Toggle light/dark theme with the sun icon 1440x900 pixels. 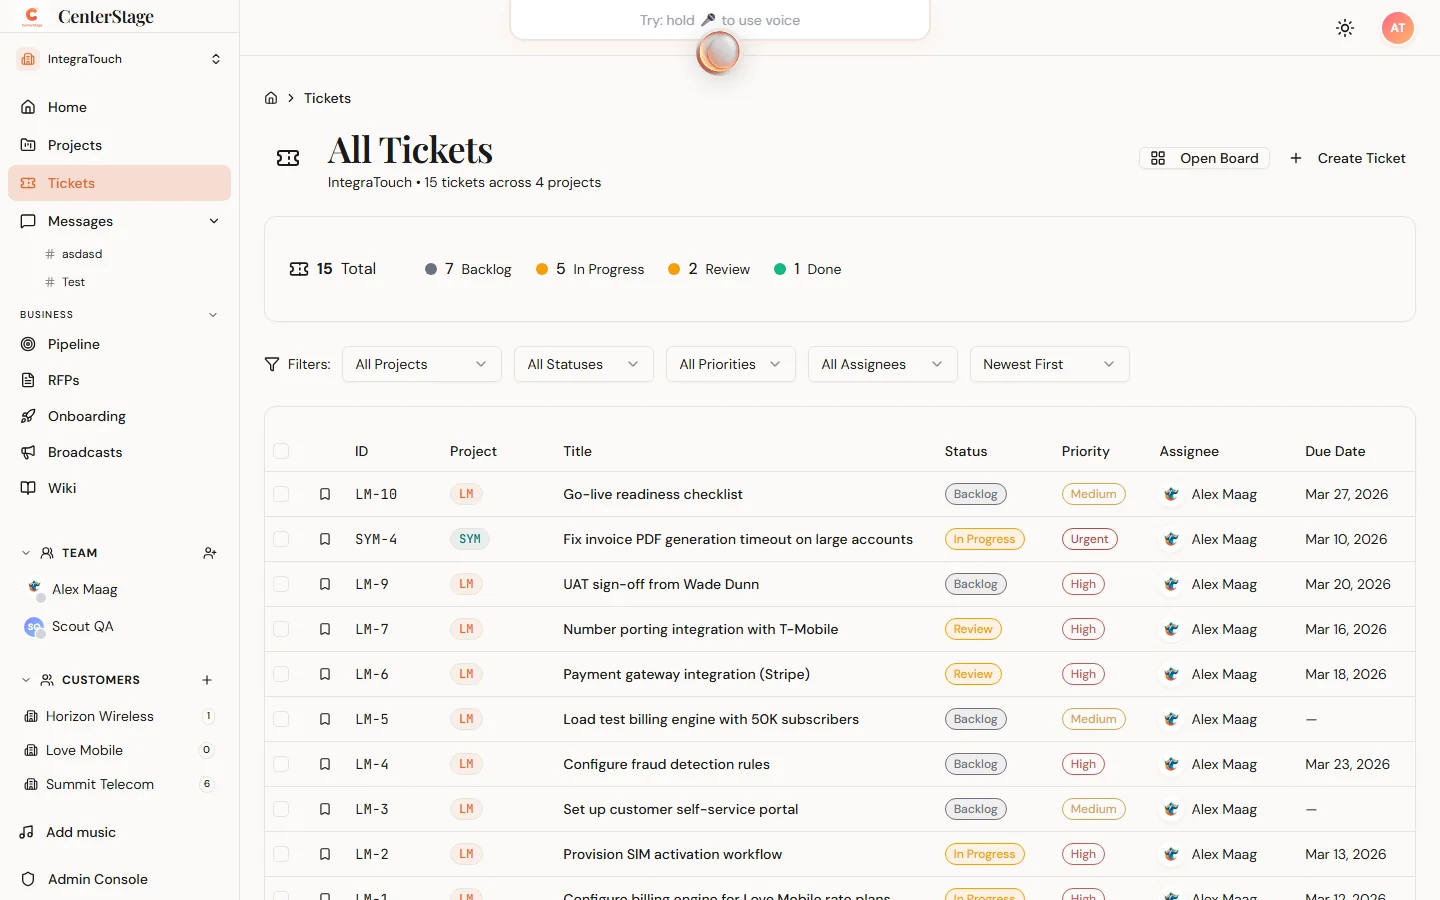point(1344,28)
